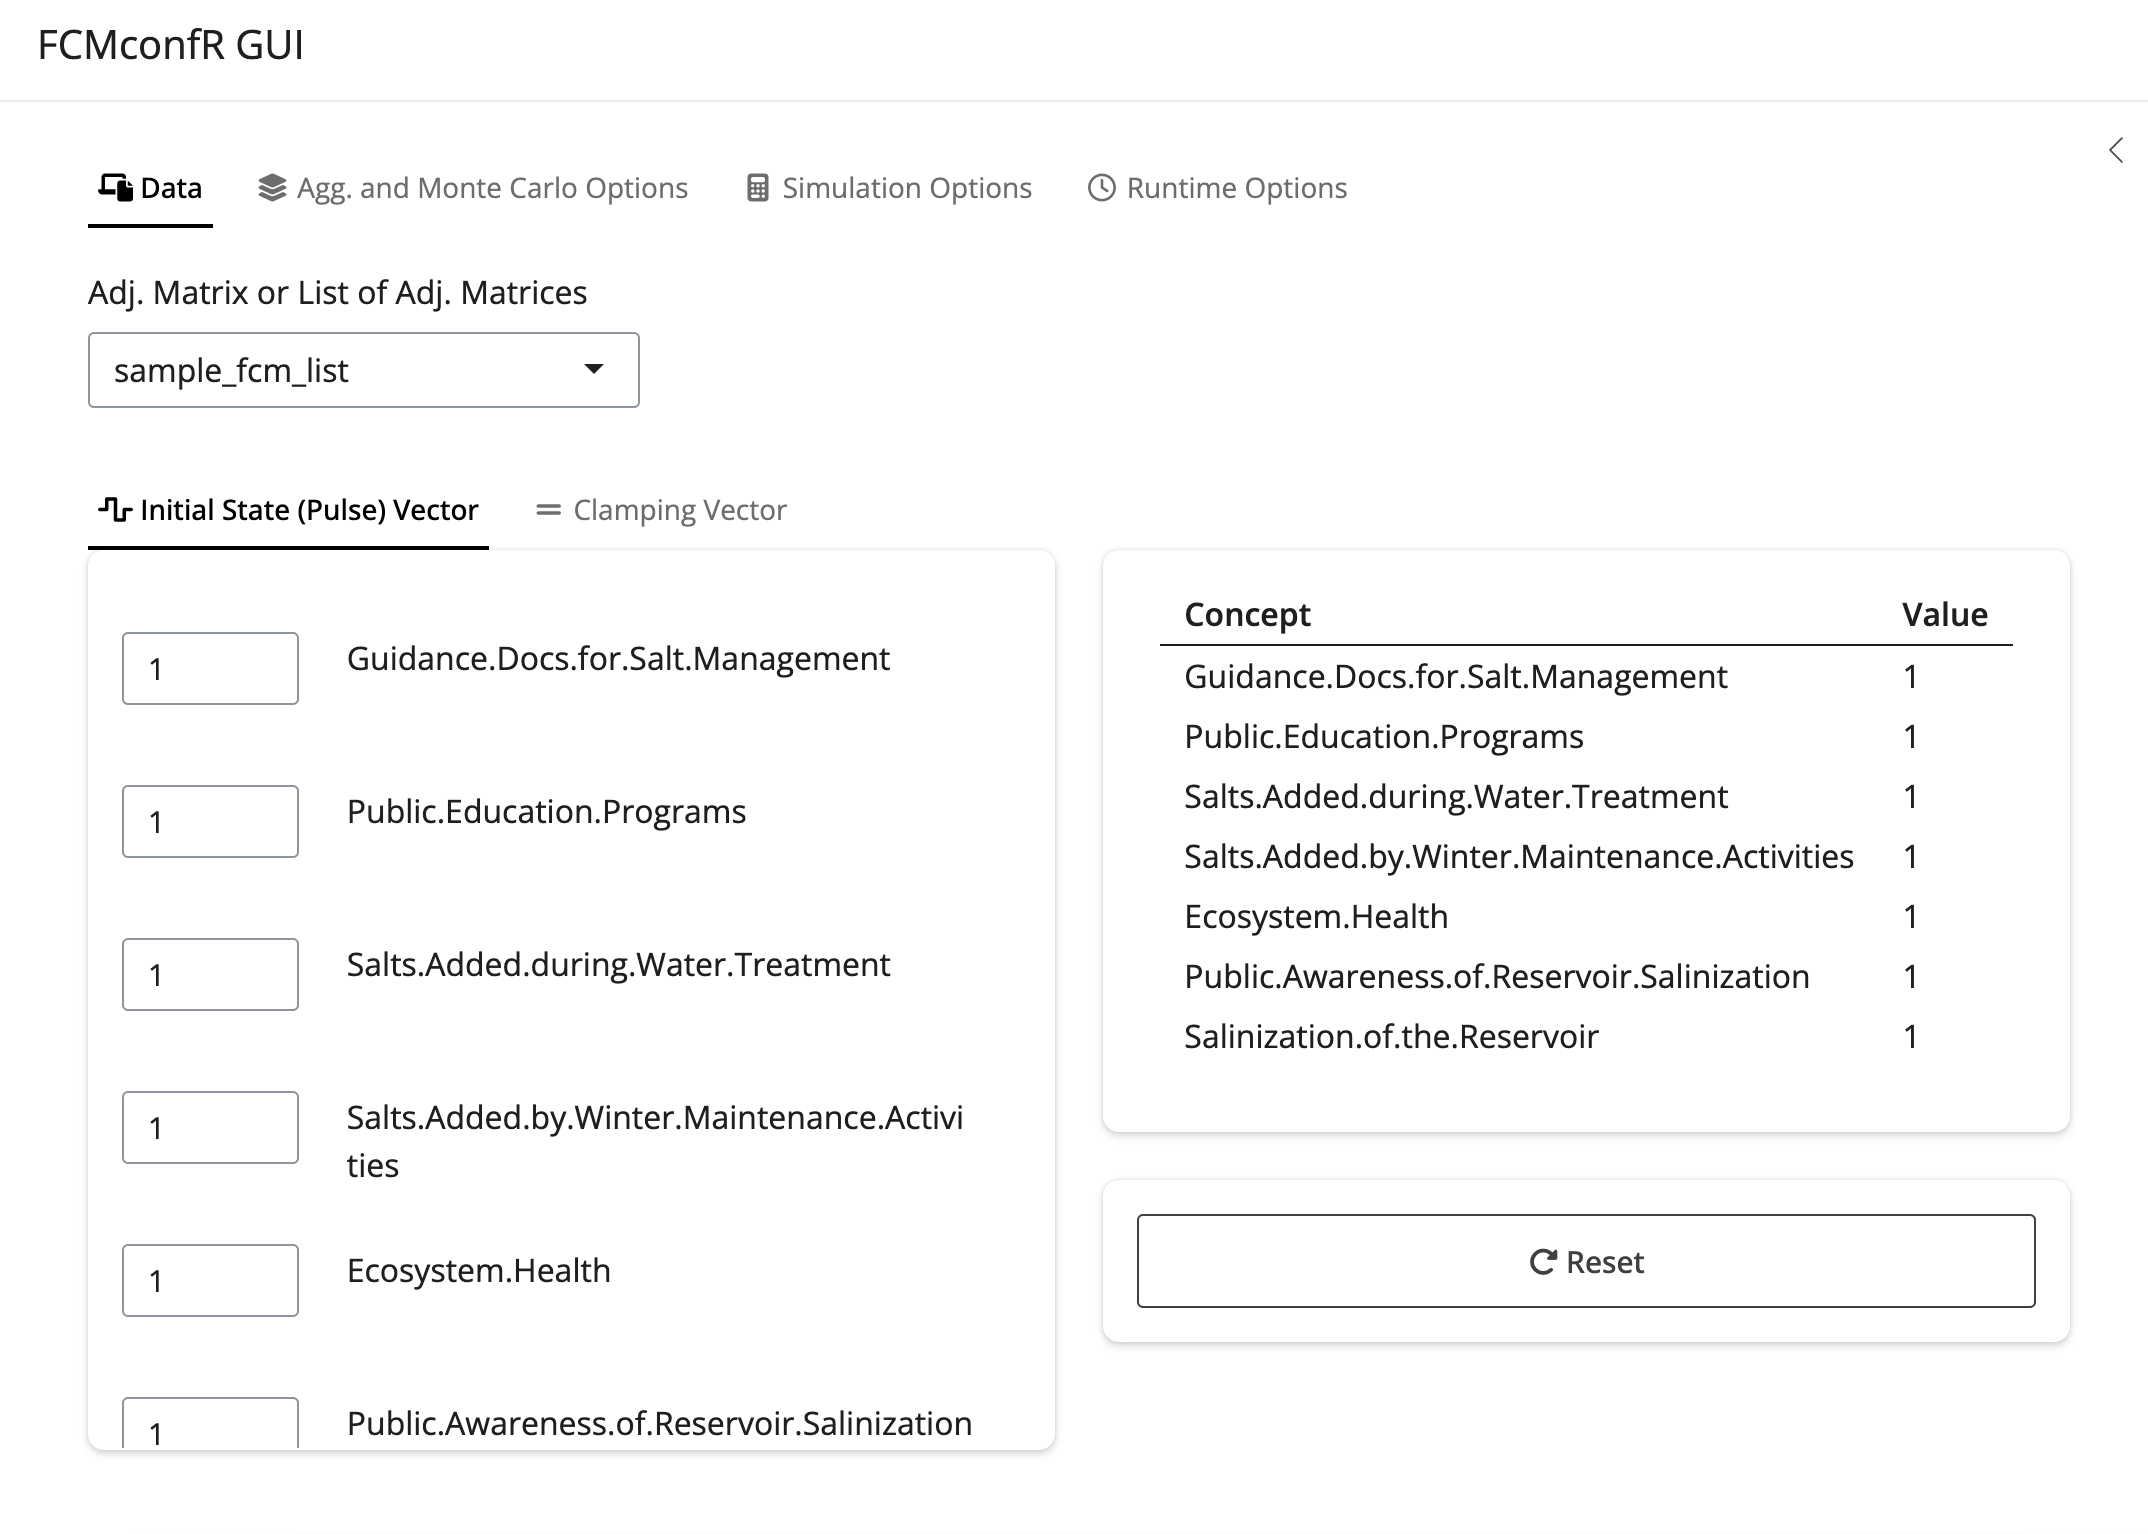
Task: Click the FCMconfR GUI title
Action: tap(170, 45)
